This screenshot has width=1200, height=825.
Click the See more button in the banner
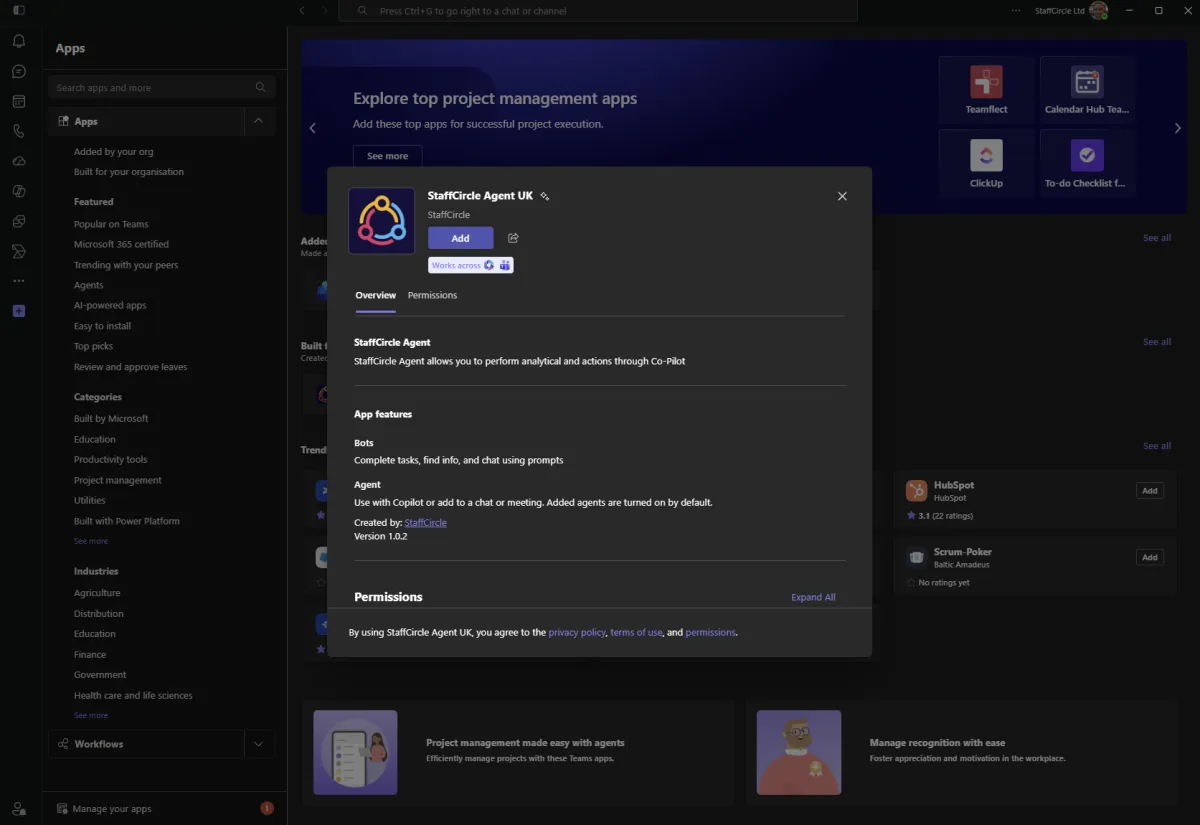387,156
